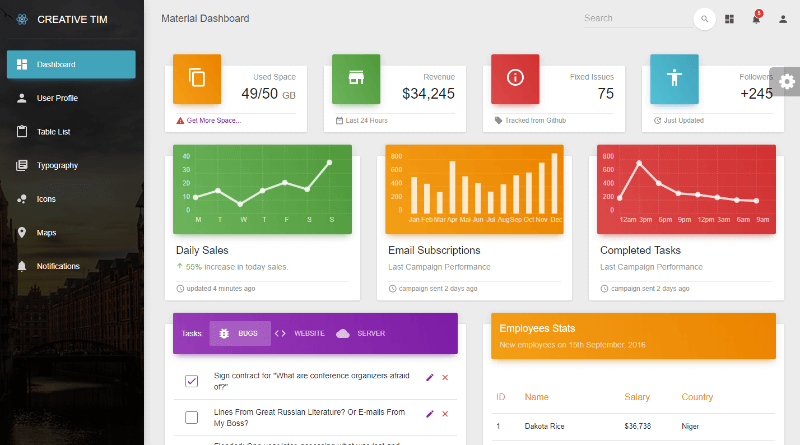This screenshot has width=800, height=445.
Task: Delete the 'Sign contract' task
Action: 445,378
